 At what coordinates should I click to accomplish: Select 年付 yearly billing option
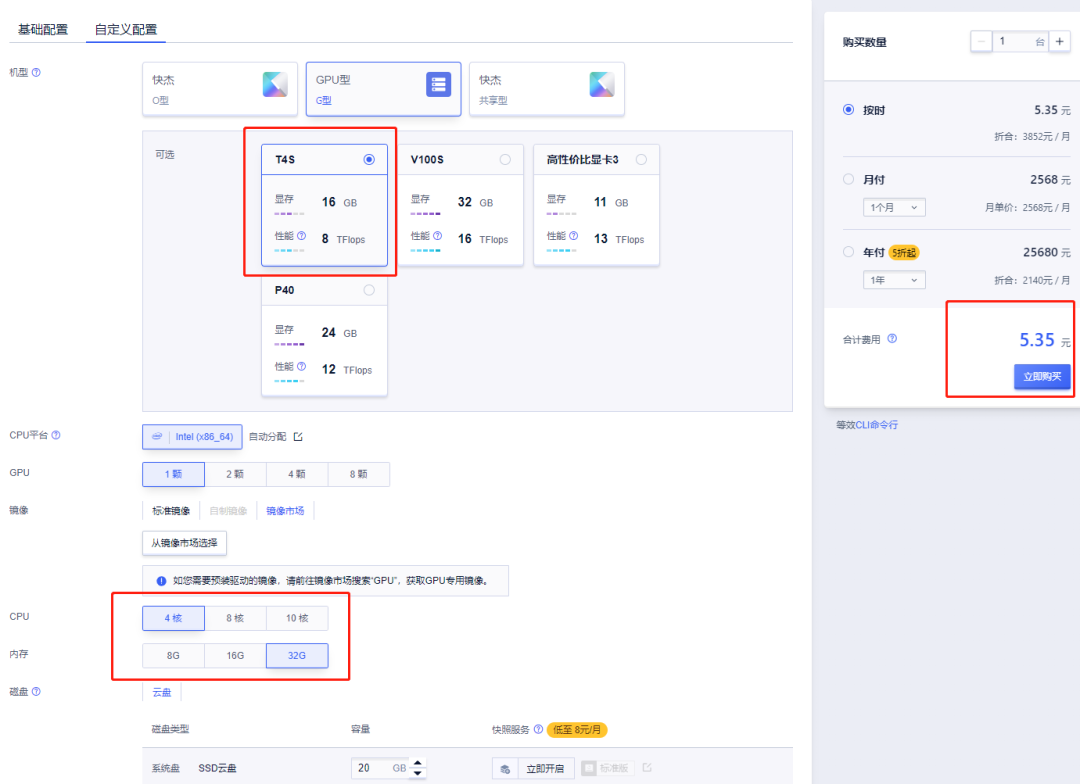[x=849, y=251]
